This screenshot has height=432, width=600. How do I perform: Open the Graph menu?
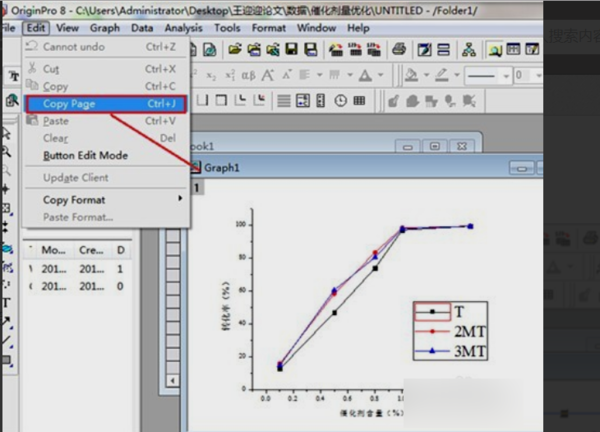pos(105,28)
